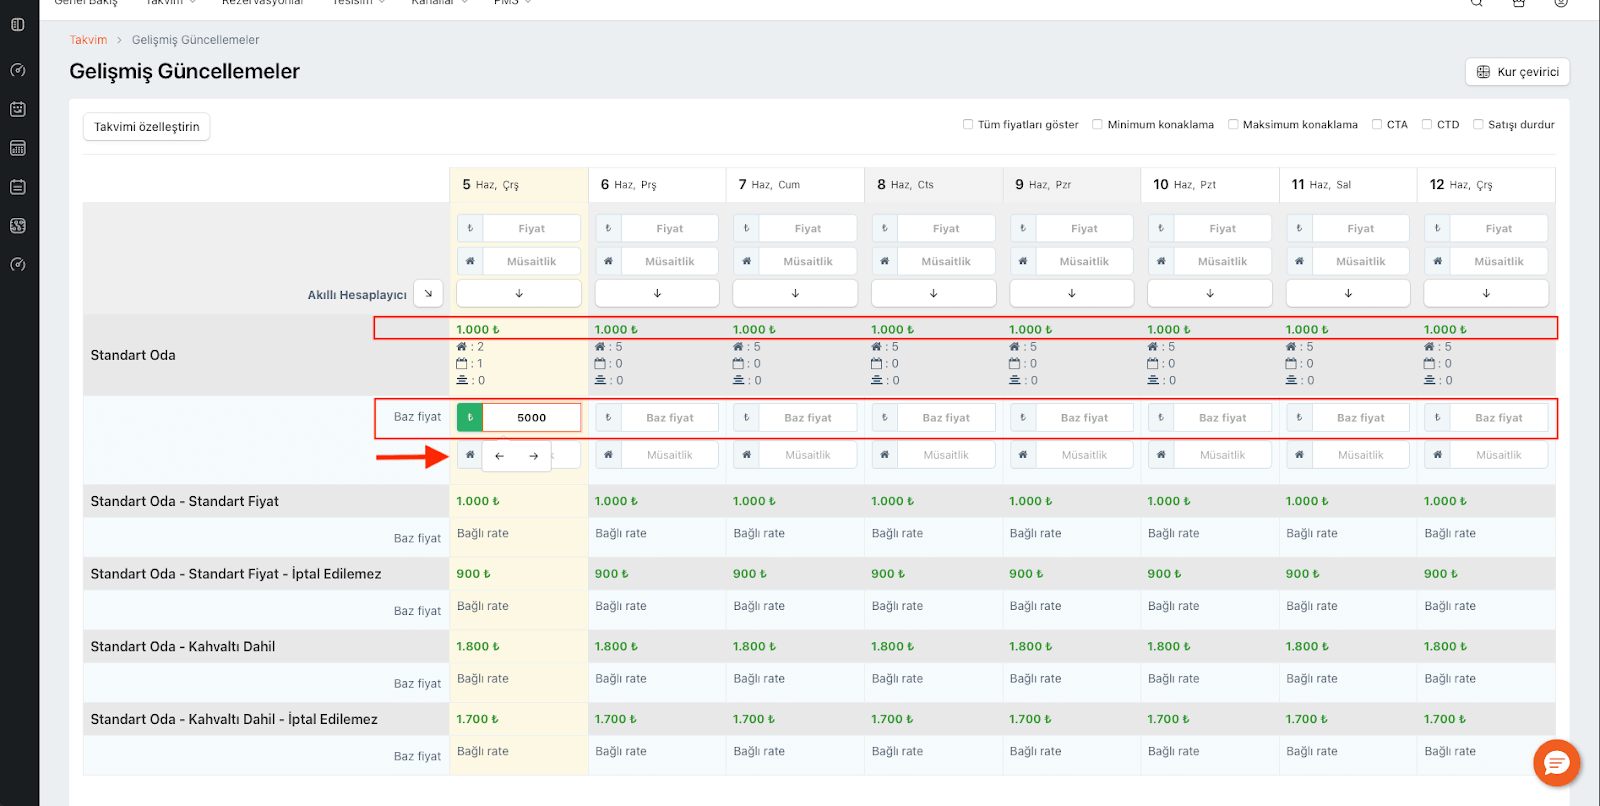Click the Takvimi özelleştirin button
The width and height of the screenshot is (1600, 806).
pos(146,127)
